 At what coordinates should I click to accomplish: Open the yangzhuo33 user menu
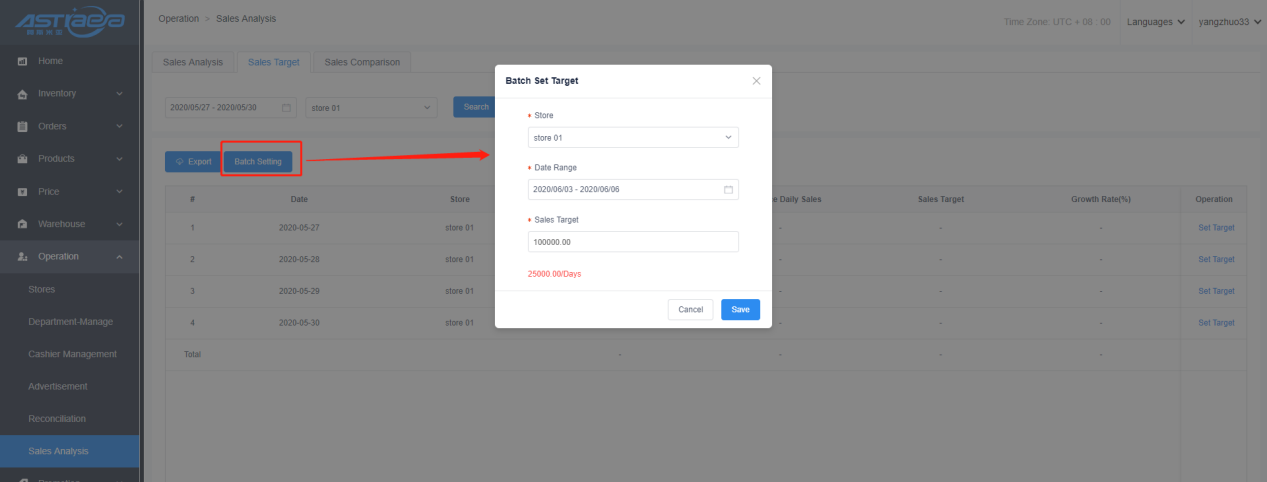(x=1228, y=21)
